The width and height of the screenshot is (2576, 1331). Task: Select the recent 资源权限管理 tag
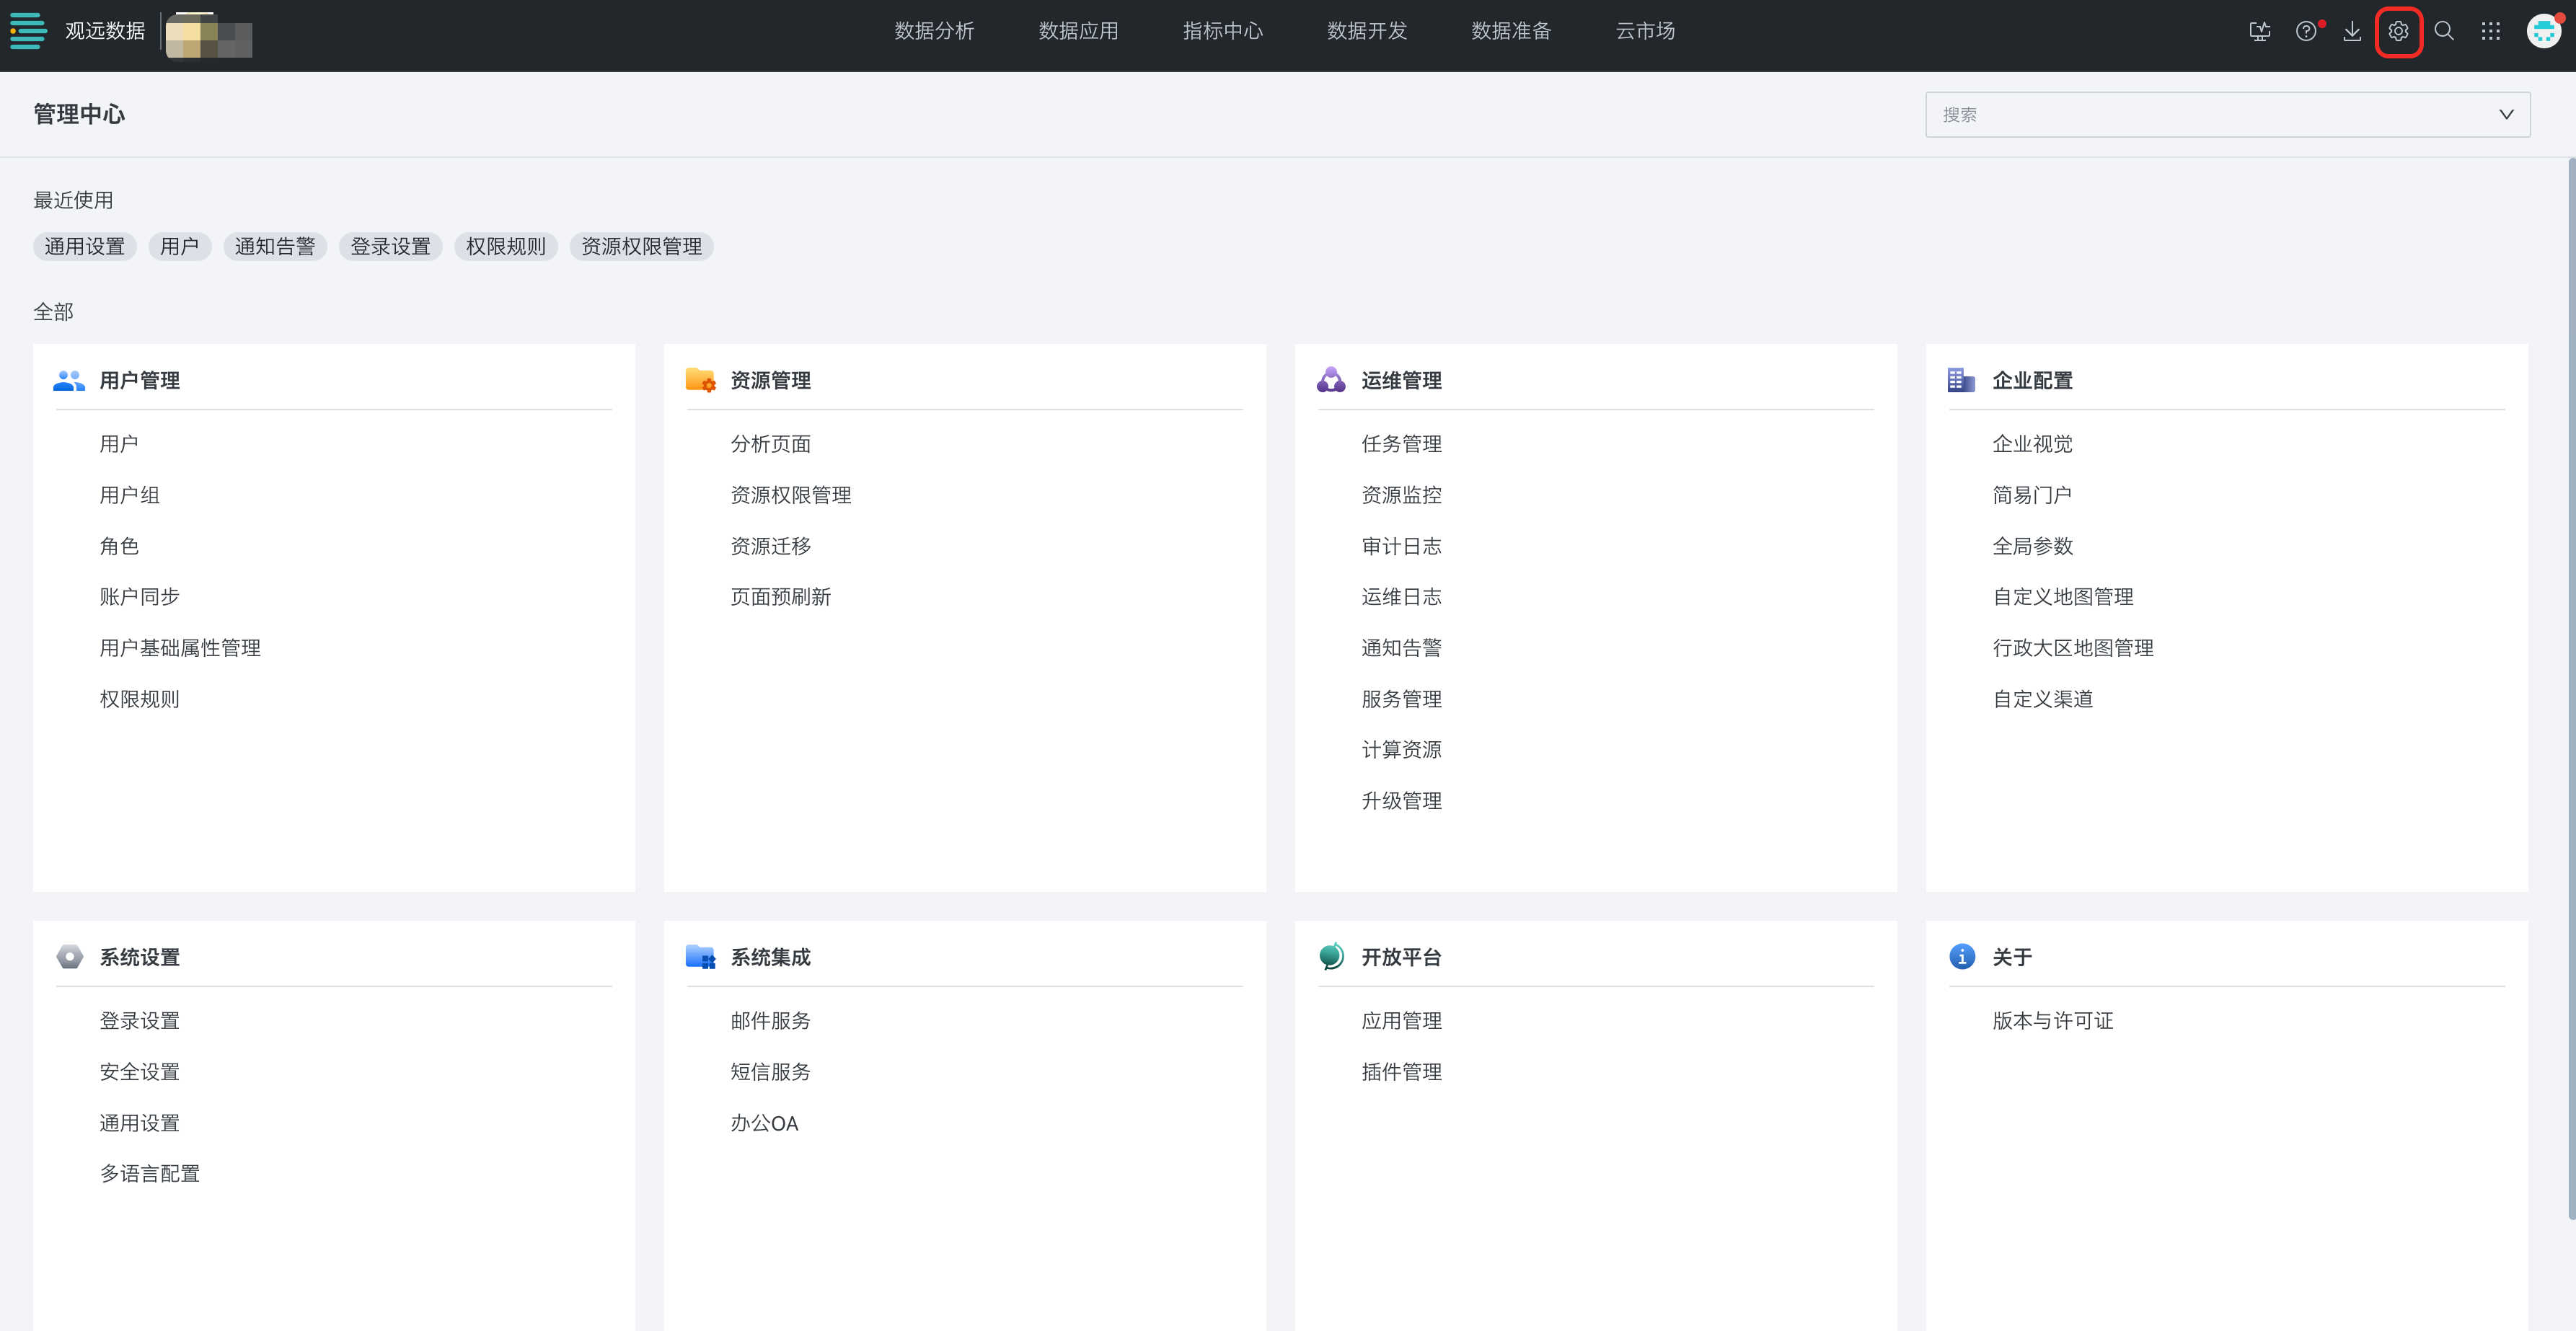[x=641, y=246]
